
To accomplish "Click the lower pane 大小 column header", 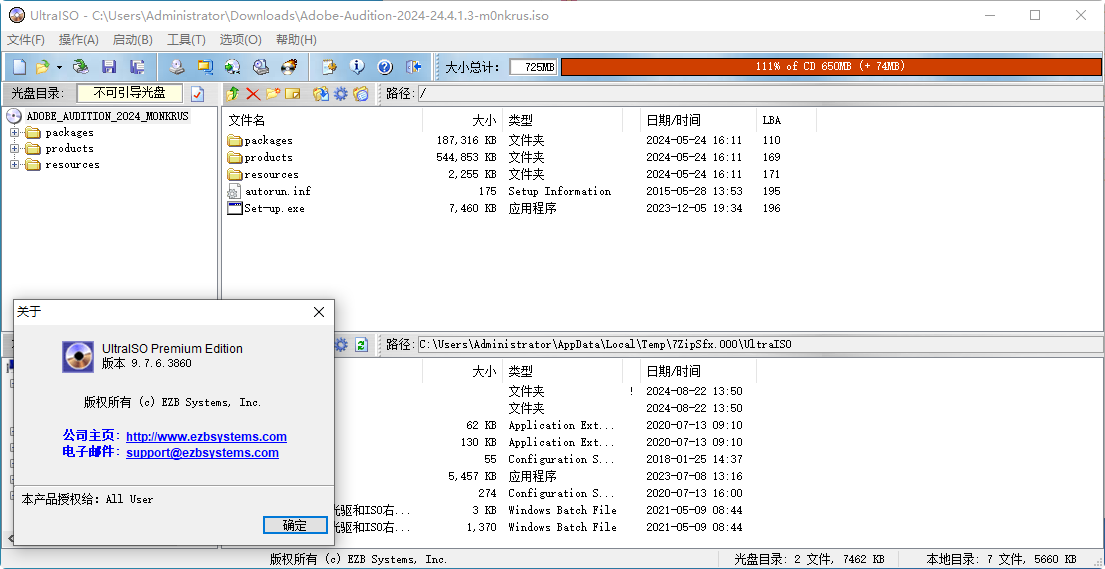I will point(462,371).
